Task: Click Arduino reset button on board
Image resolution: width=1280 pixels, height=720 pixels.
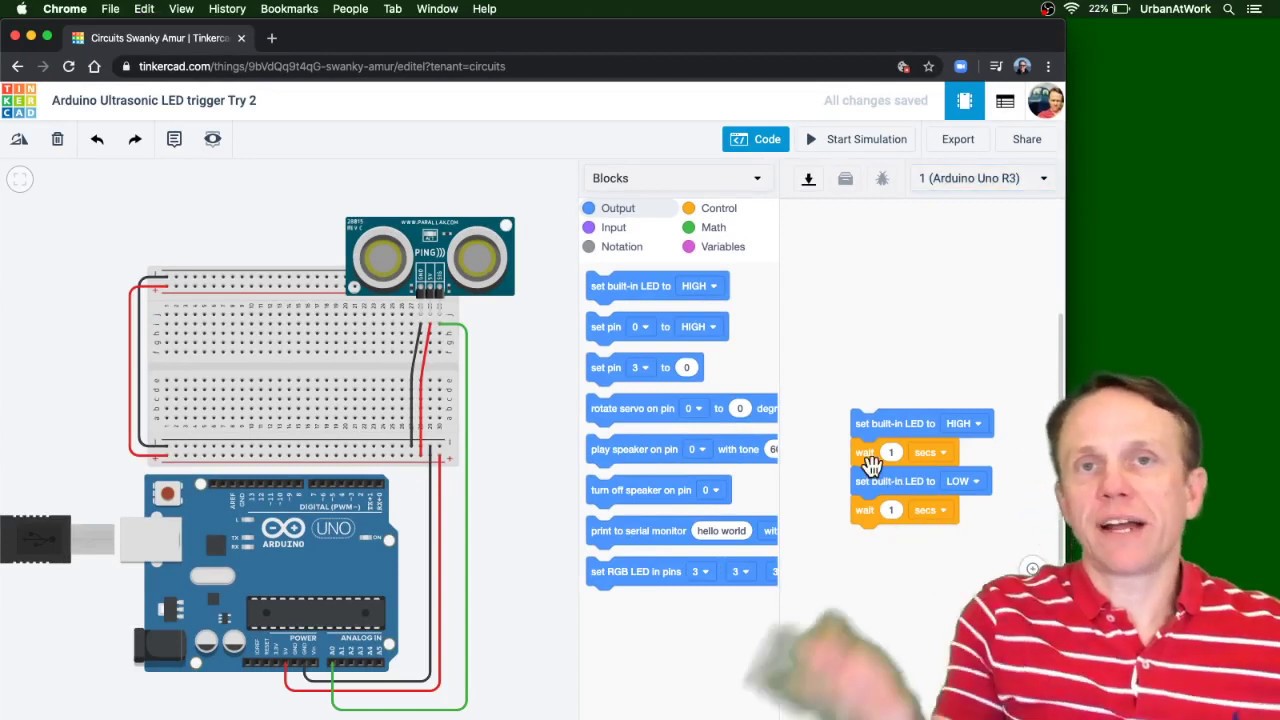Action: [167, 493]
